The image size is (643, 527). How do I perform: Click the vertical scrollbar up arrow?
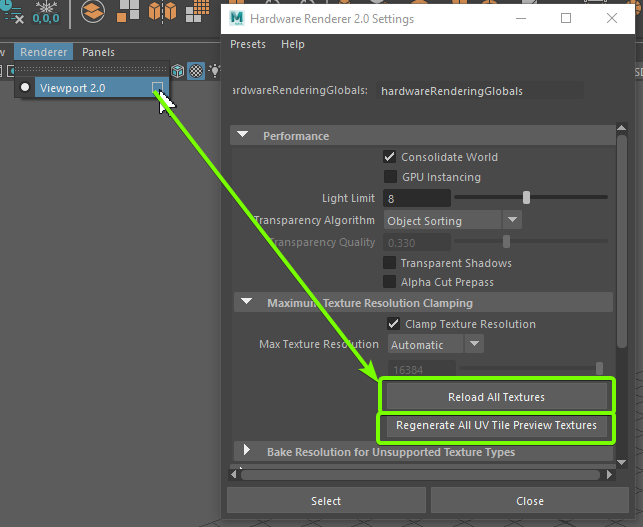coord(622,128)
